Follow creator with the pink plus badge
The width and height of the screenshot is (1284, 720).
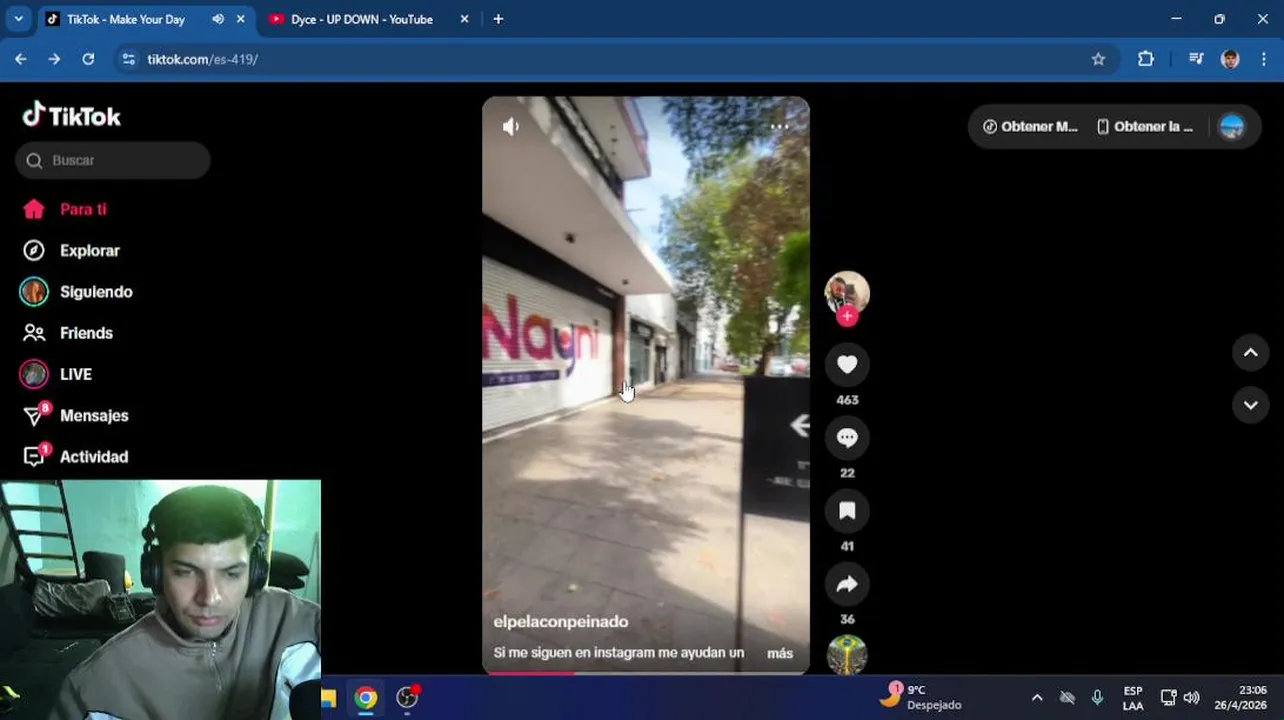click(847, 316)
